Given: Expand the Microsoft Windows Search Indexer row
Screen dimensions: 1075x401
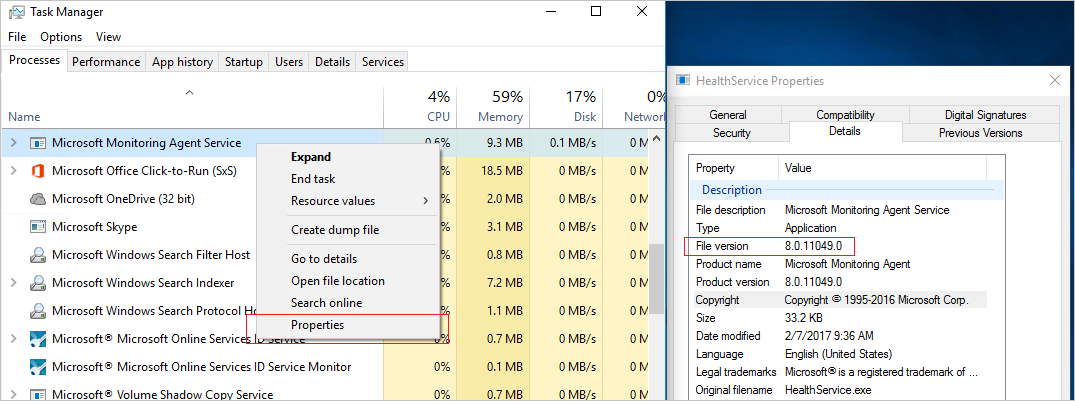Looking at the screenshot, I should (x=14, y=282).
